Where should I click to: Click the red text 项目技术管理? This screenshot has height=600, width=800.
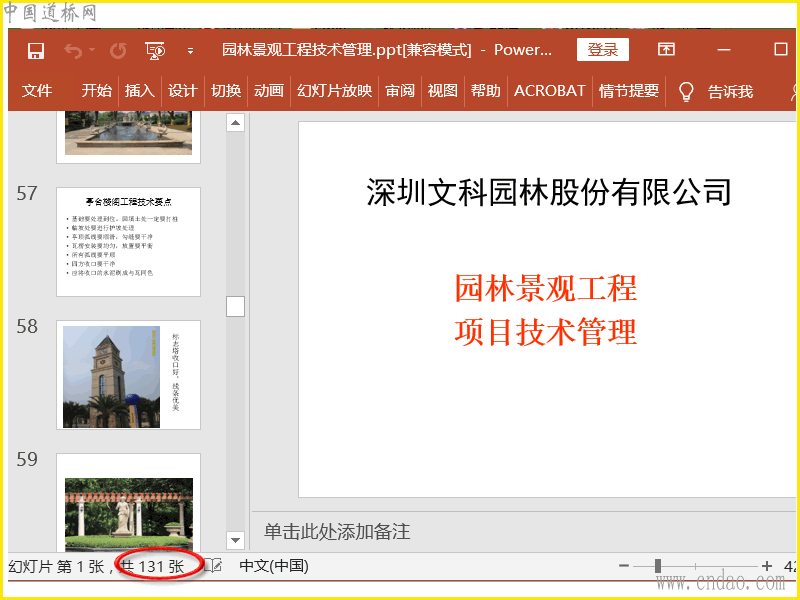pyautogui.click(x=546, y=332)
